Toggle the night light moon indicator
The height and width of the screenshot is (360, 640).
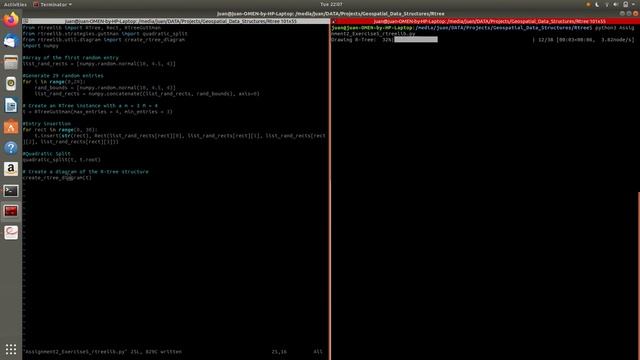point(597,4)
